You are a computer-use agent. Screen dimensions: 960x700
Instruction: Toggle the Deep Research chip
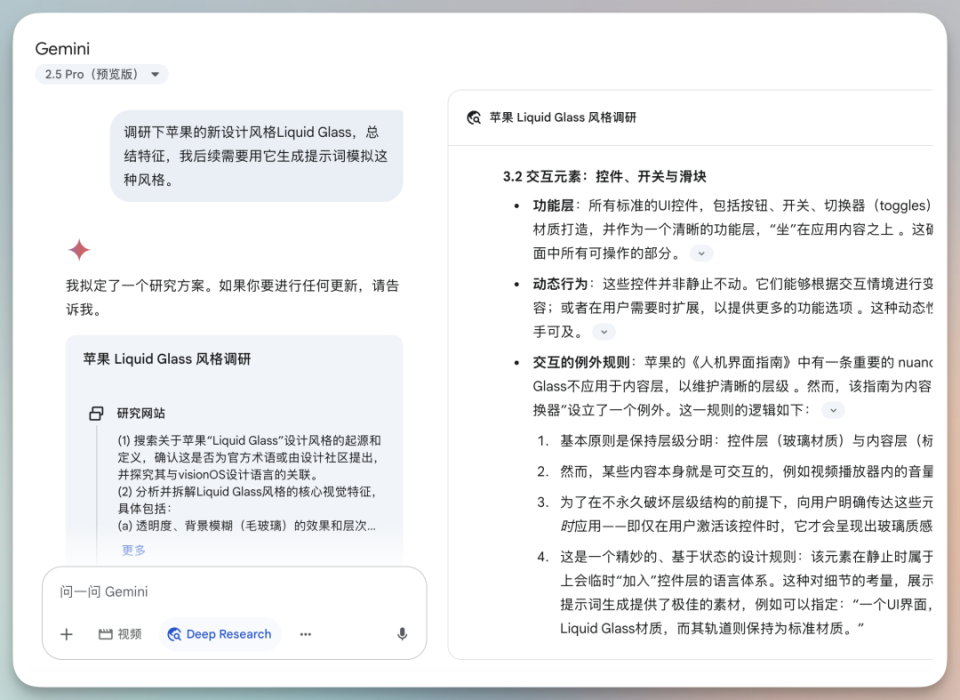[x=220, y=634]
